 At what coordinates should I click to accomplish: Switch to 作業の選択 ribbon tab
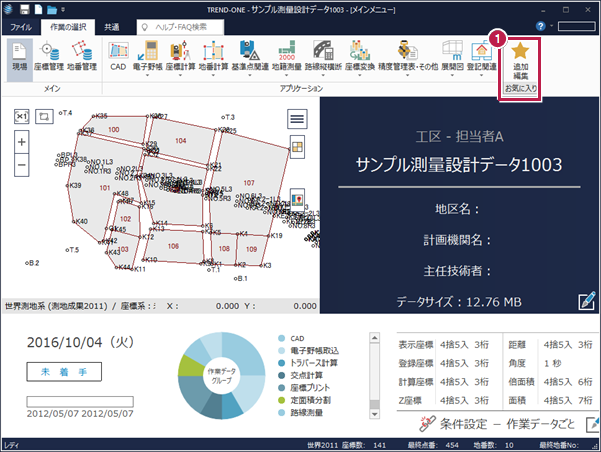[x=68, y=27]
